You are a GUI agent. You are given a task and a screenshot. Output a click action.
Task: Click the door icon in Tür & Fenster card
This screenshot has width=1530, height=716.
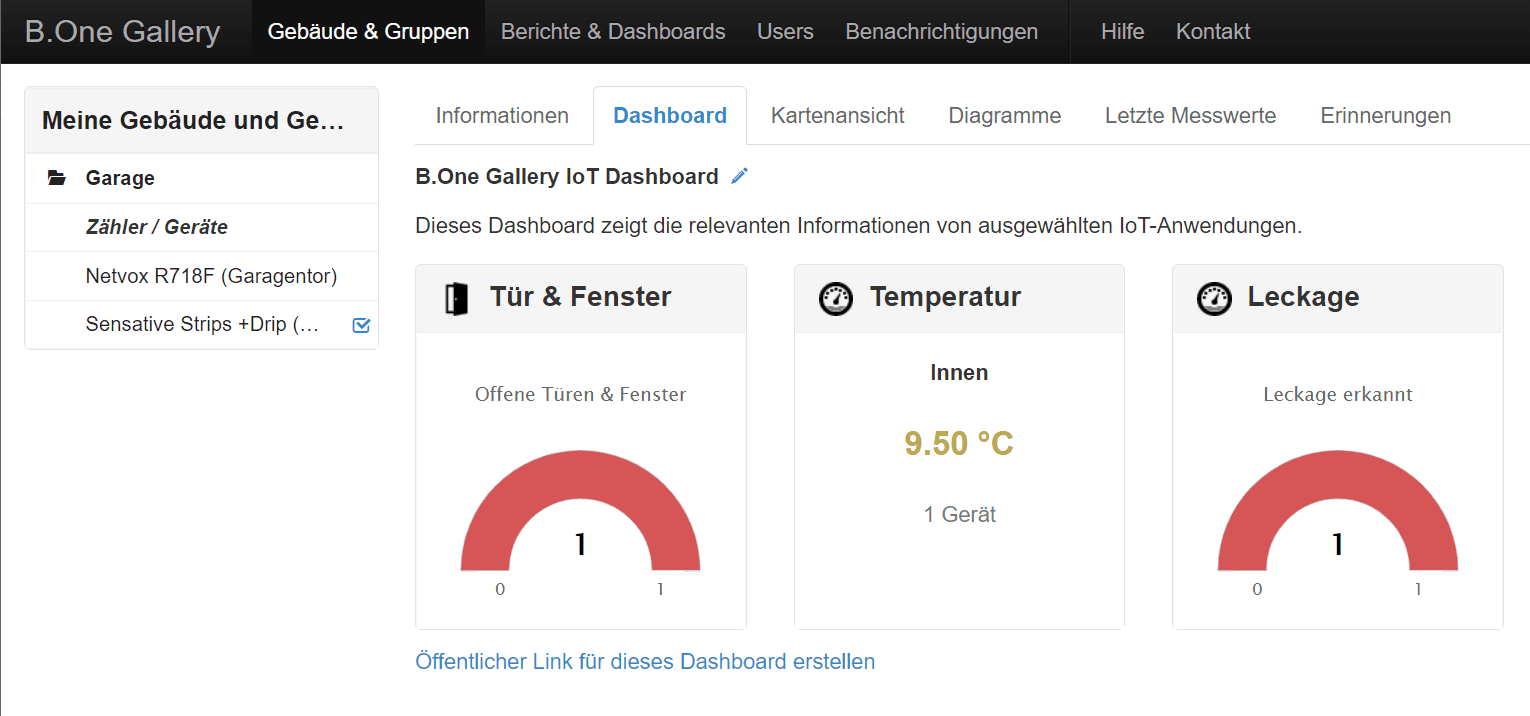456,298
